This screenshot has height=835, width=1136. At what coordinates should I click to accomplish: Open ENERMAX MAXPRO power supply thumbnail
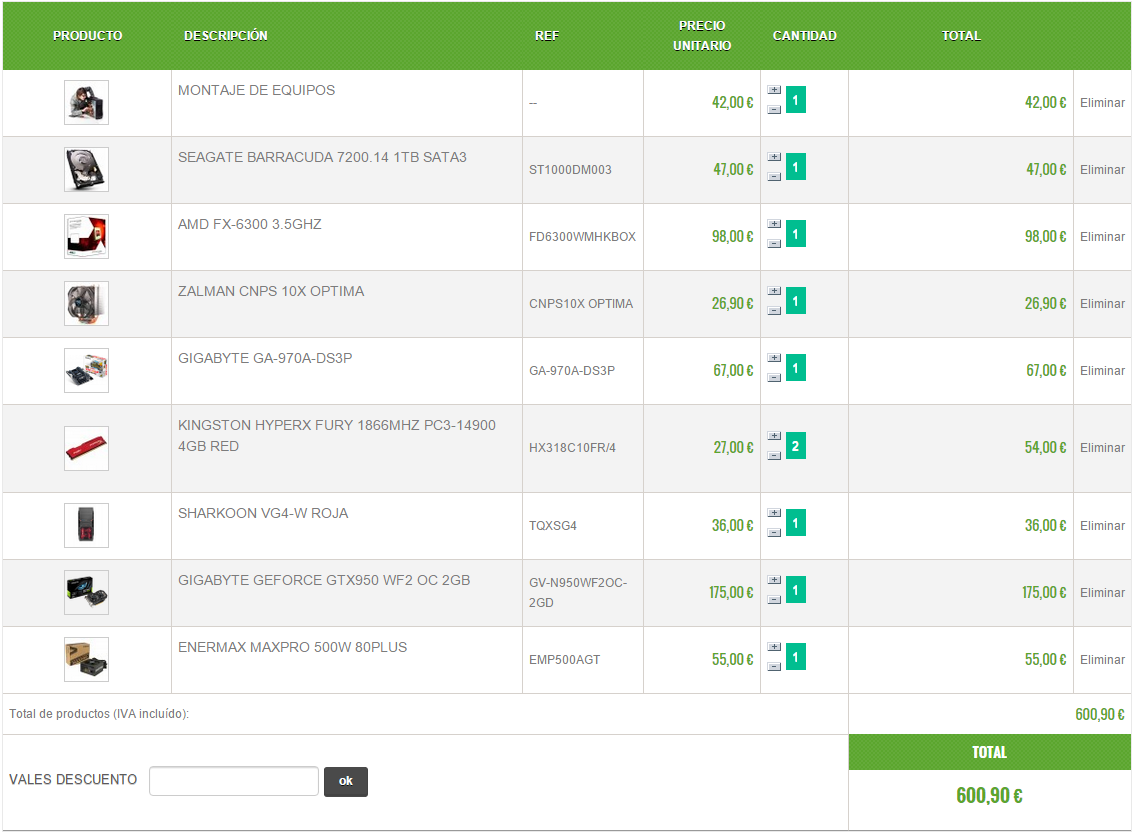86,660
